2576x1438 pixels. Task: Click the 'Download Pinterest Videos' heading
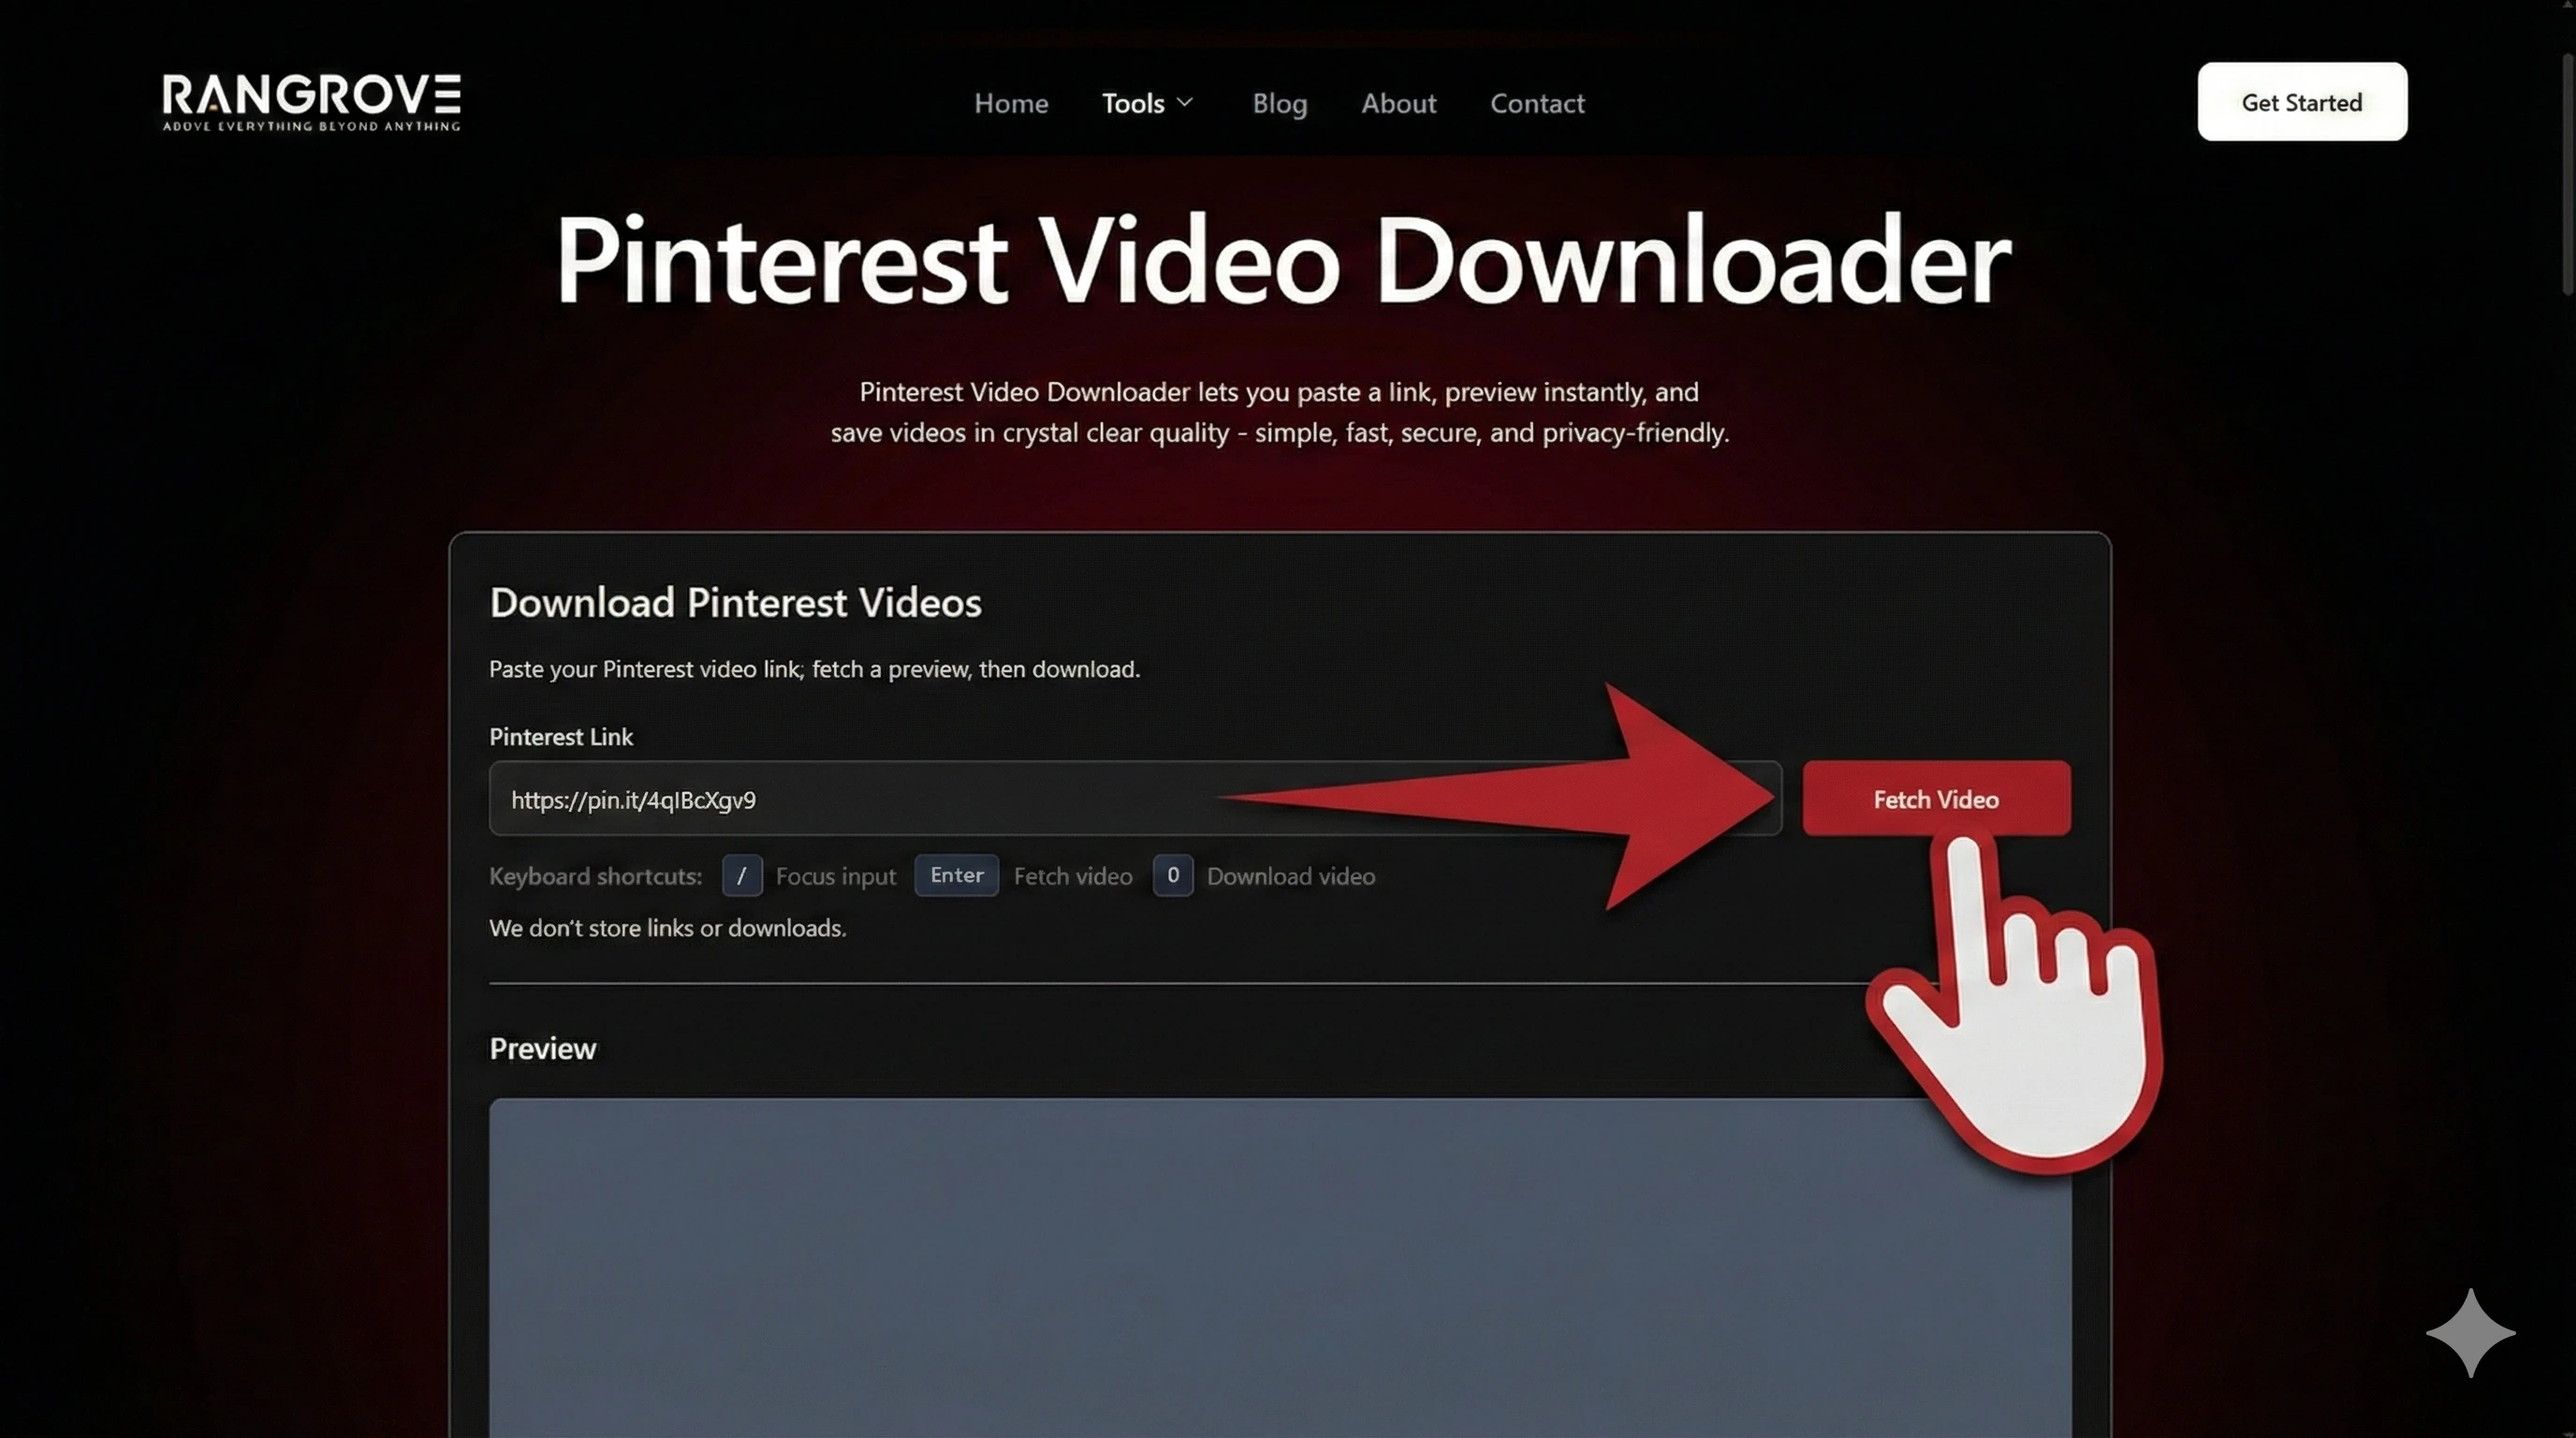(735, 601)
